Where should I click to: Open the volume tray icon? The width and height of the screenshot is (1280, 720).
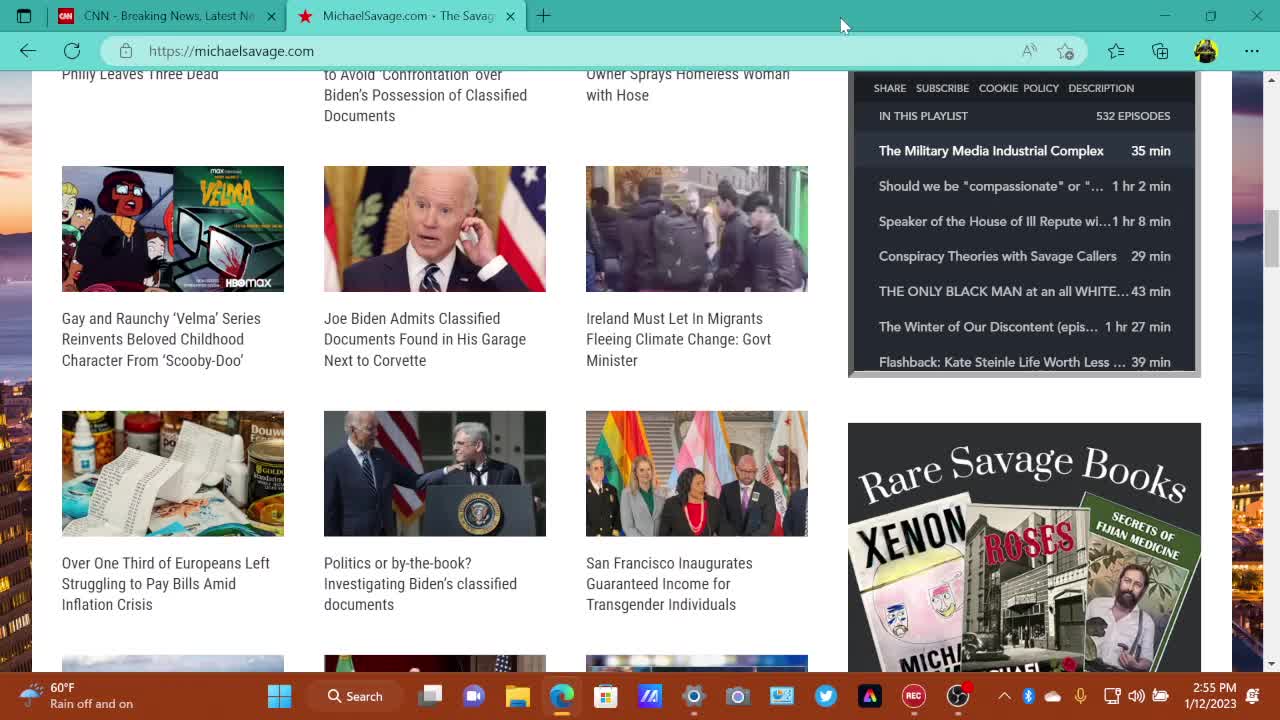coord(1136,696)
